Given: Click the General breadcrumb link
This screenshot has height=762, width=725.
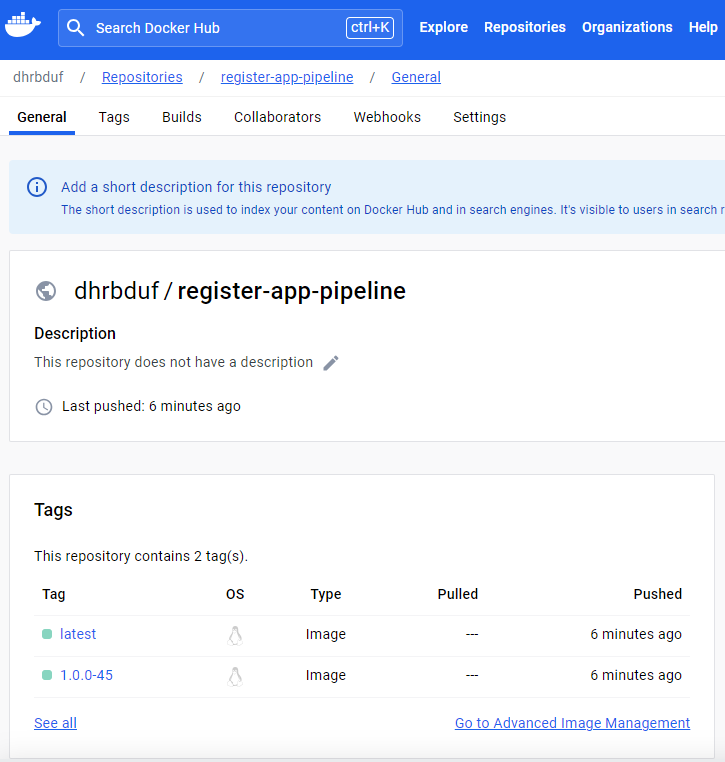Looking at the screenshot, I should [416, 77].
